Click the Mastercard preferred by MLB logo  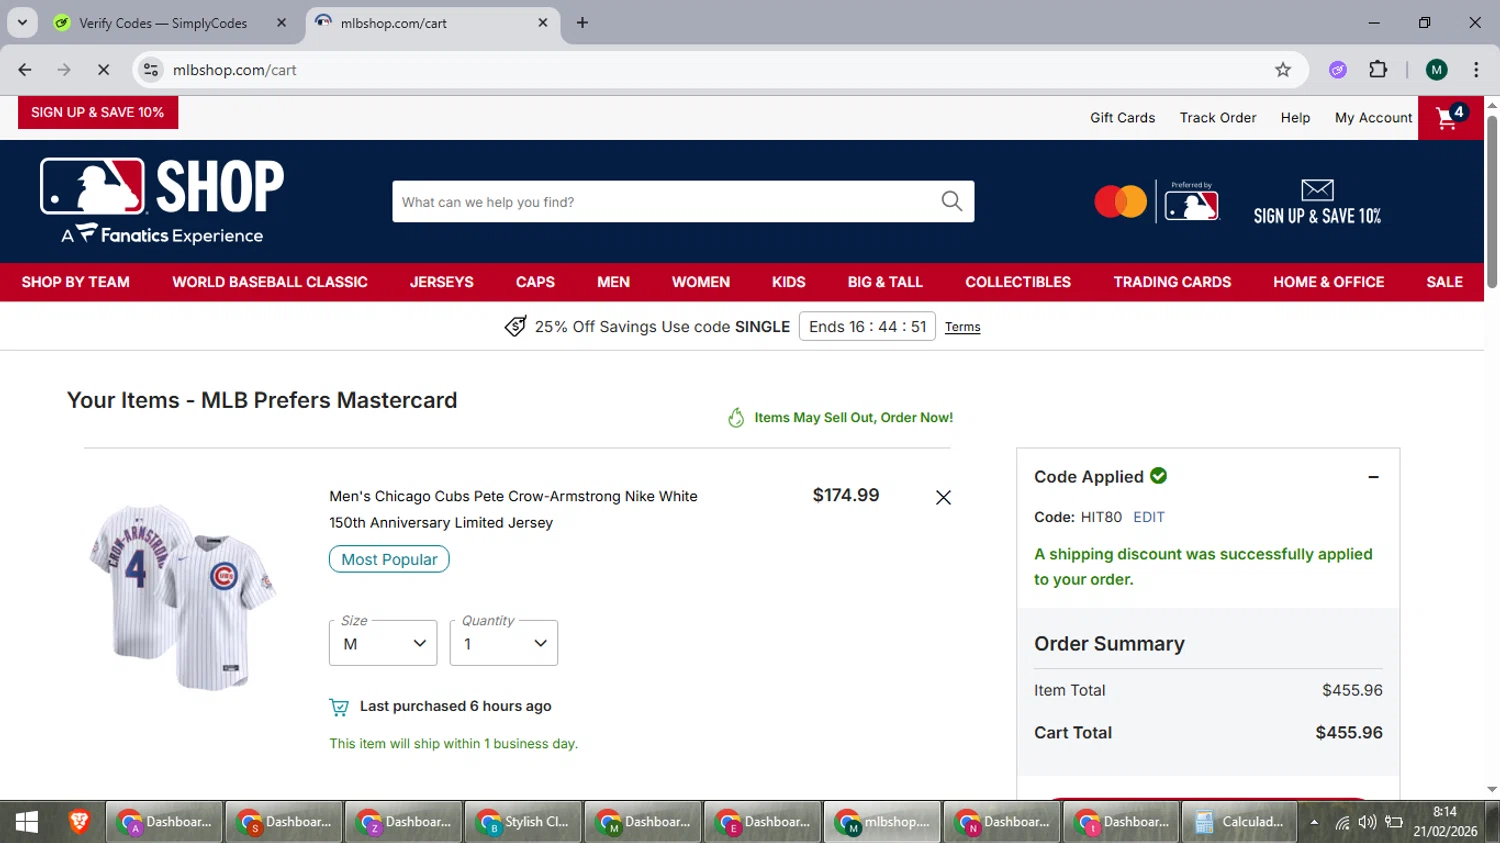coord(1157,201)
